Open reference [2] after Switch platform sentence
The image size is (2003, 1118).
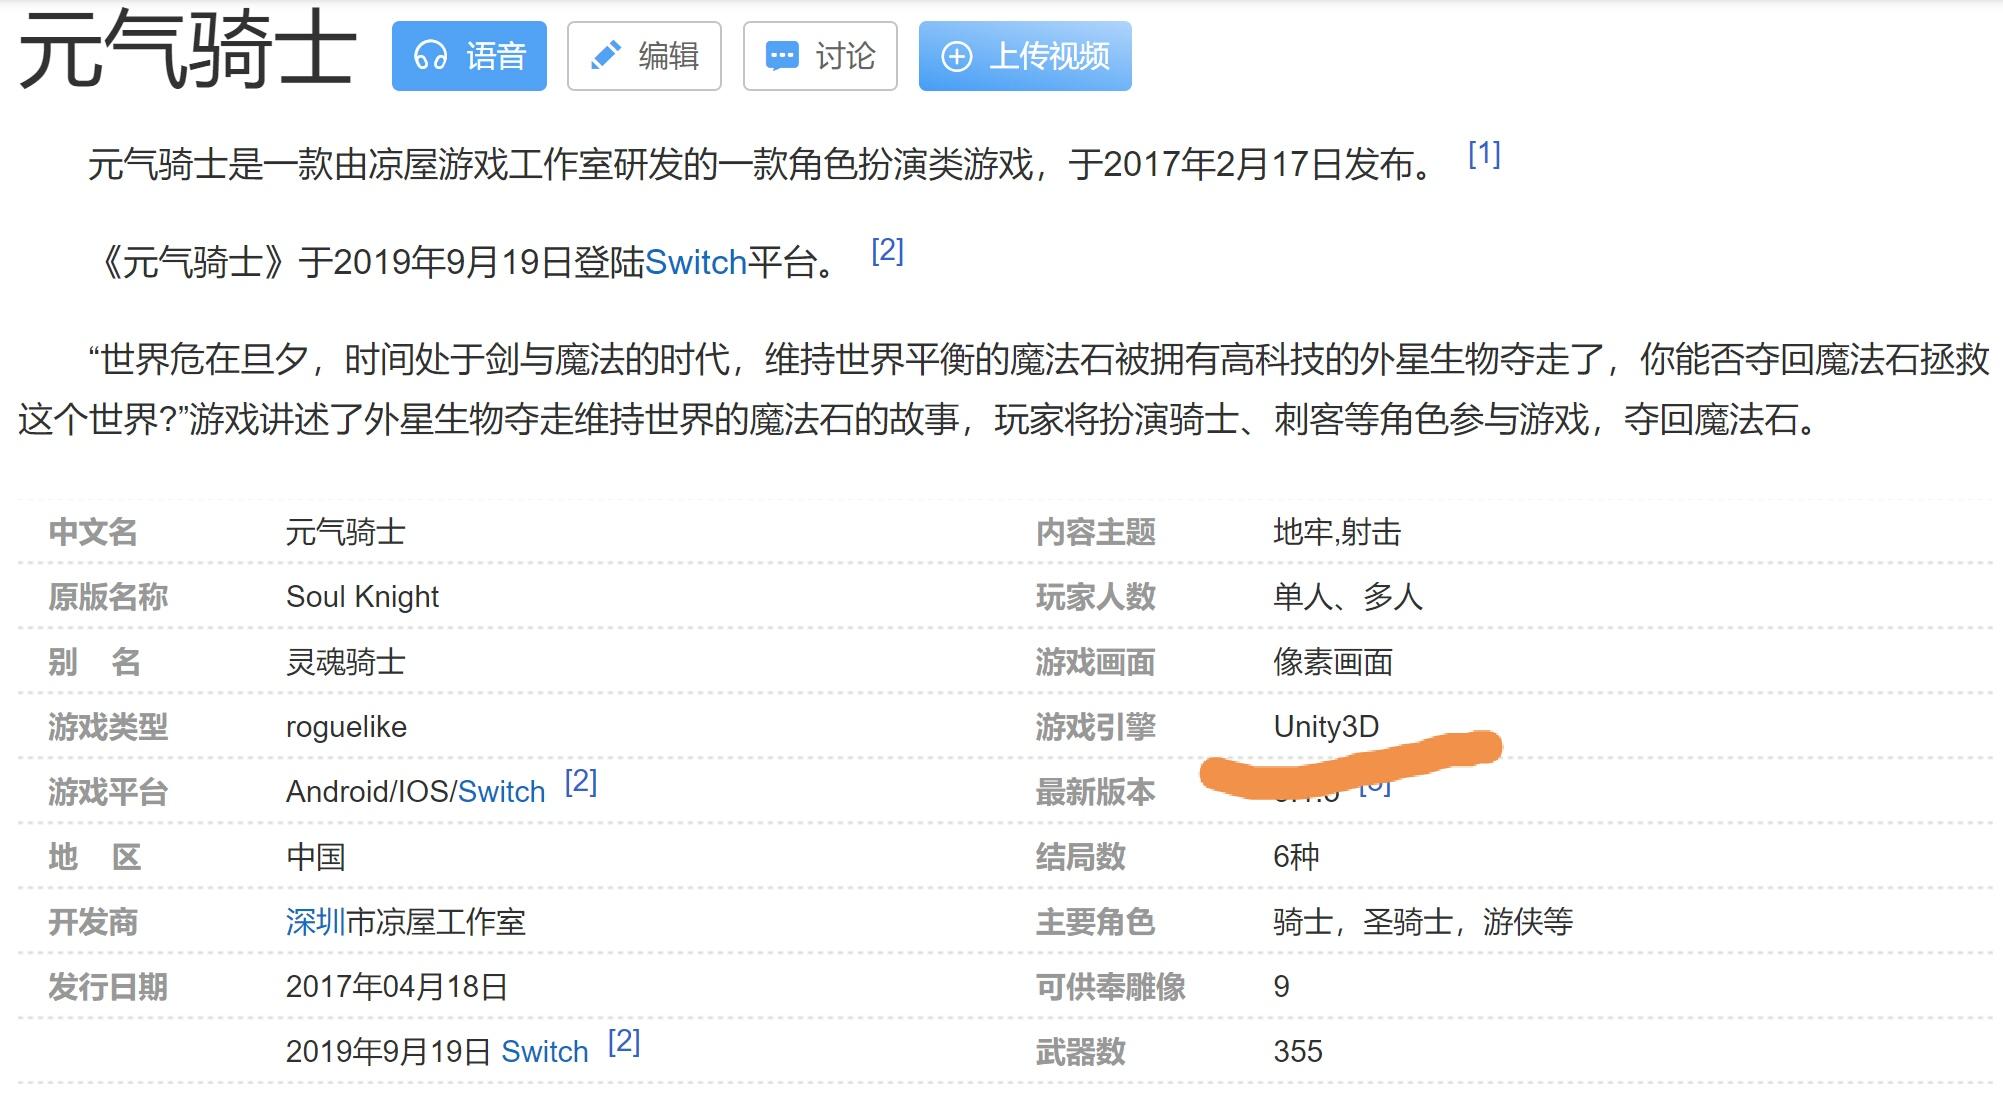[887, 251]
